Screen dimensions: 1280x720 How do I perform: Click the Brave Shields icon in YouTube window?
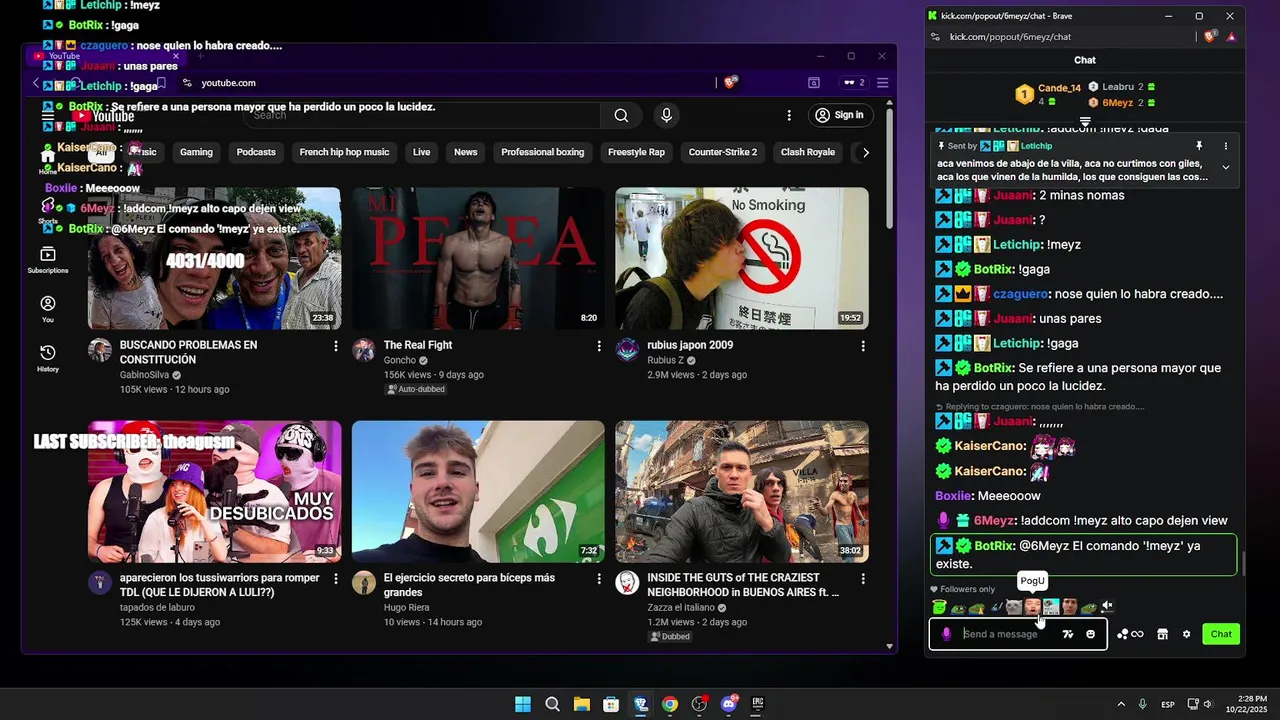pyautogui.click(x=730, y=83)
